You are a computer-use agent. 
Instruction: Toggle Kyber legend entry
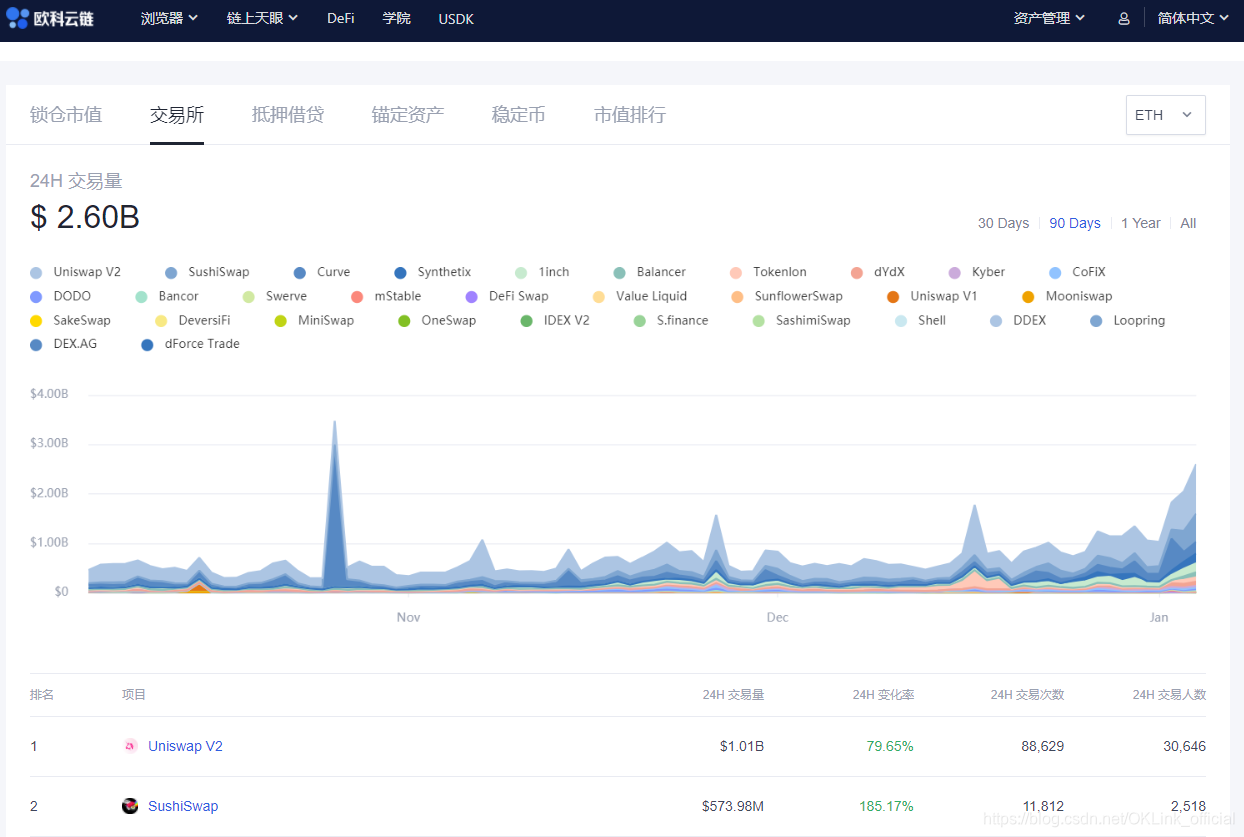[976, 272]
